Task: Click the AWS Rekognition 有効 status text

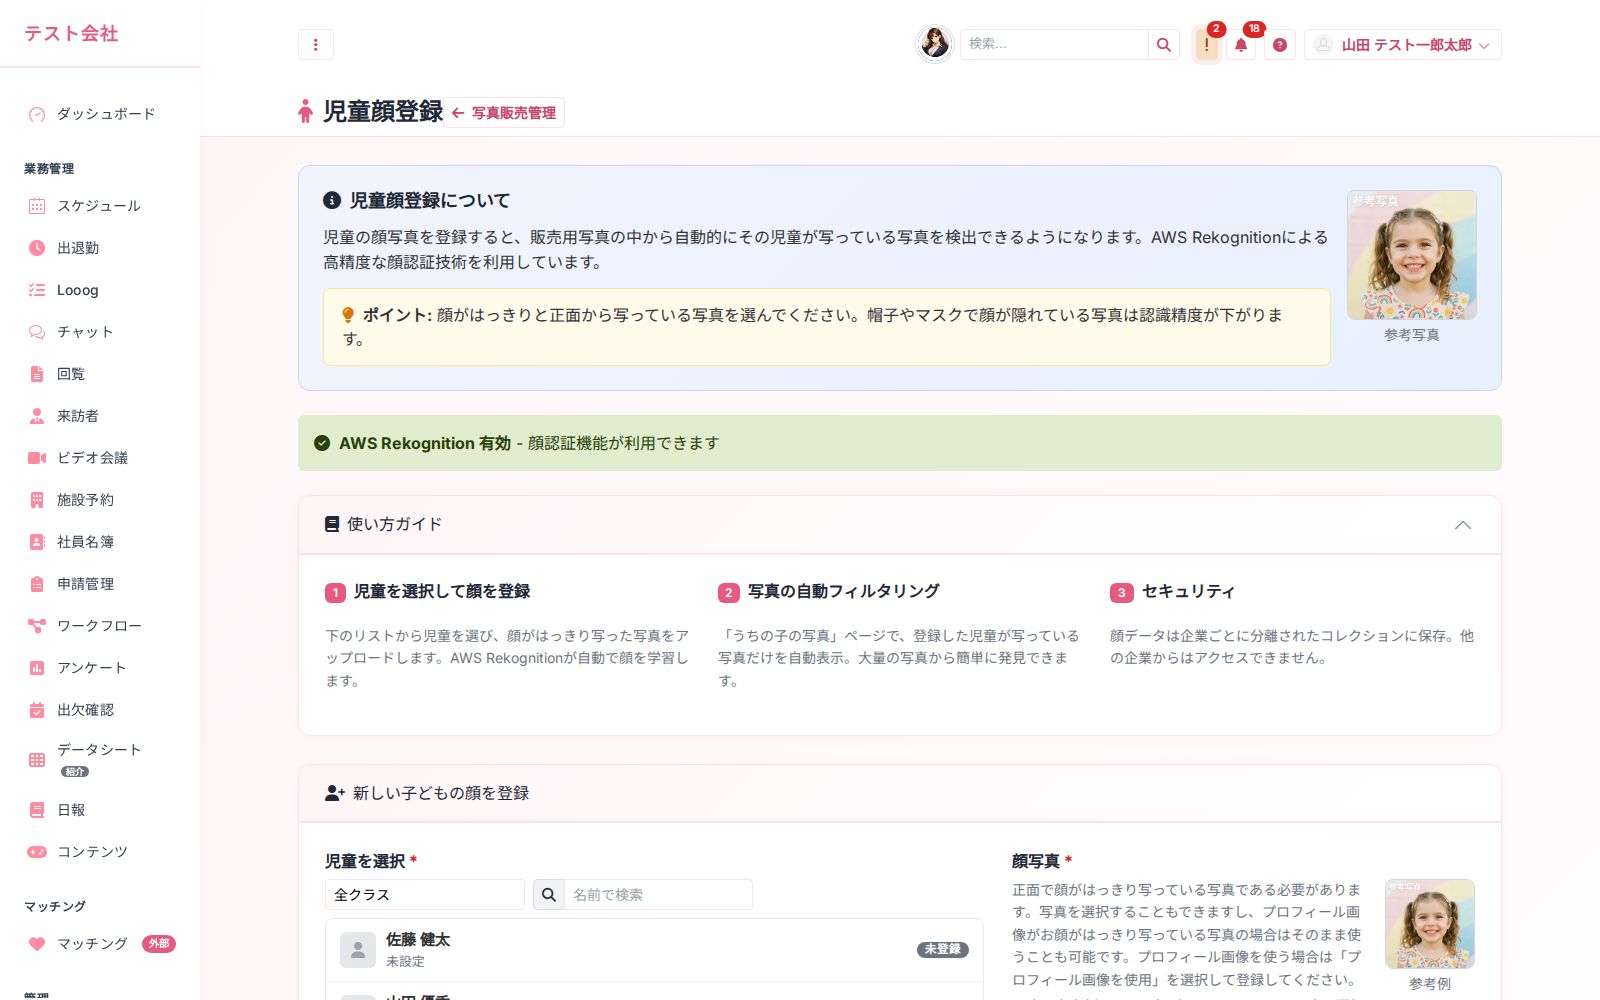Action: coord(425,443)
